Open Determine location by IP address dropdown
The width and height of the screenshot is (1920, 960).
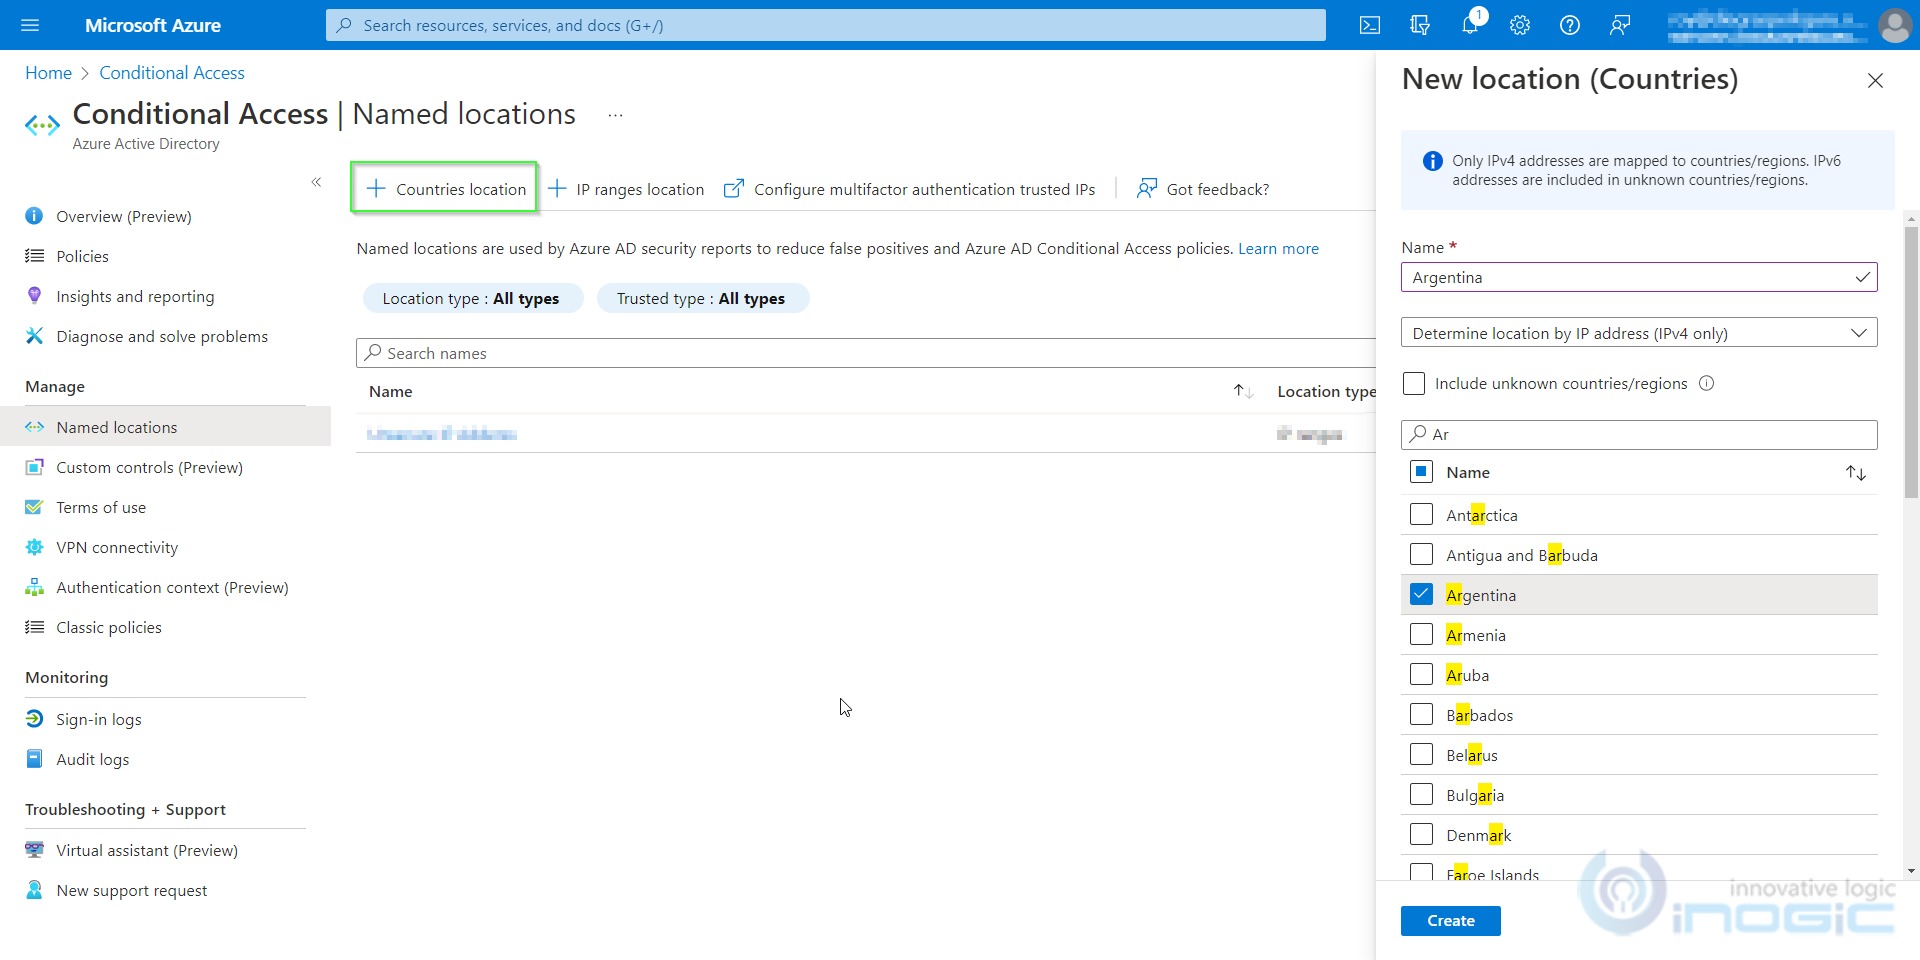pyautogui.click(x=1639, y=333)
